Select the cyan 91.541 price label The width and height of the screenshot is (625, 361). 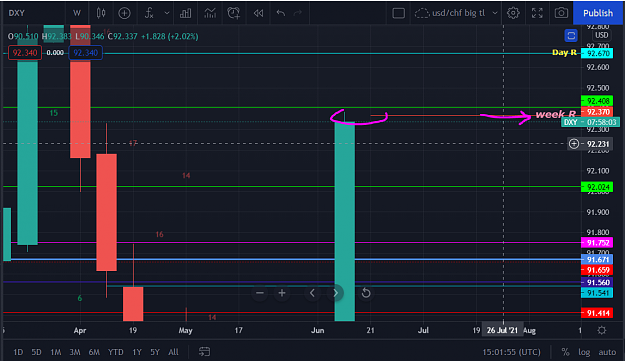(x=597, y=293)
